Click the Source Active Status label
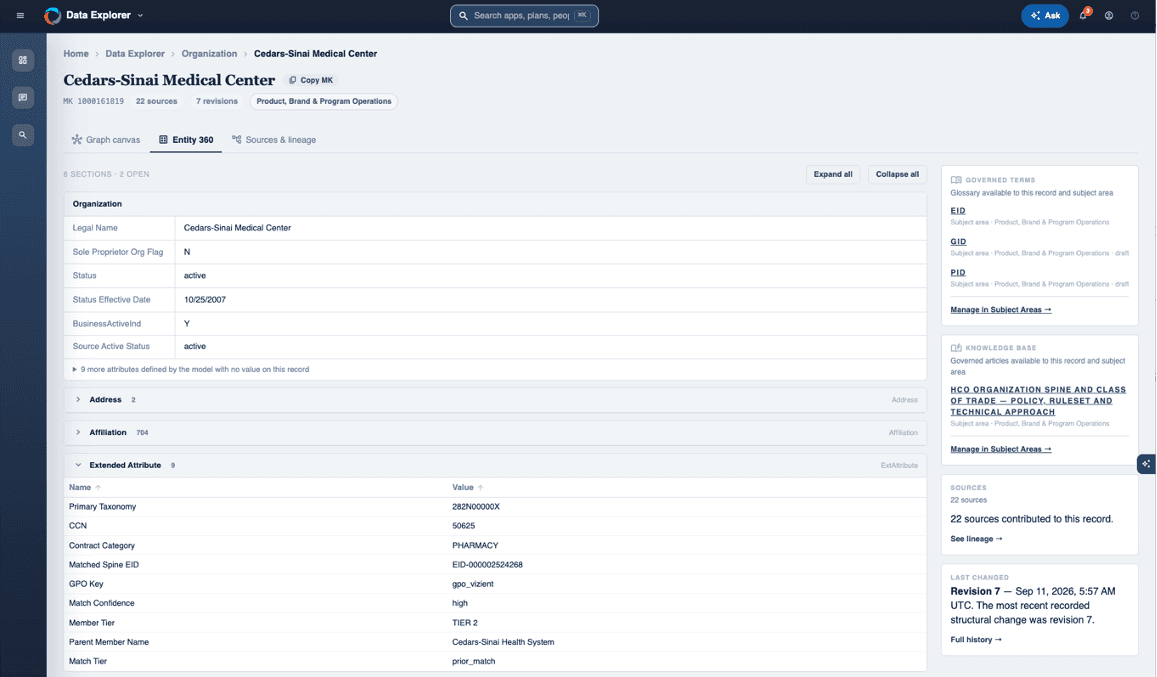 click(x=111, y=346)
